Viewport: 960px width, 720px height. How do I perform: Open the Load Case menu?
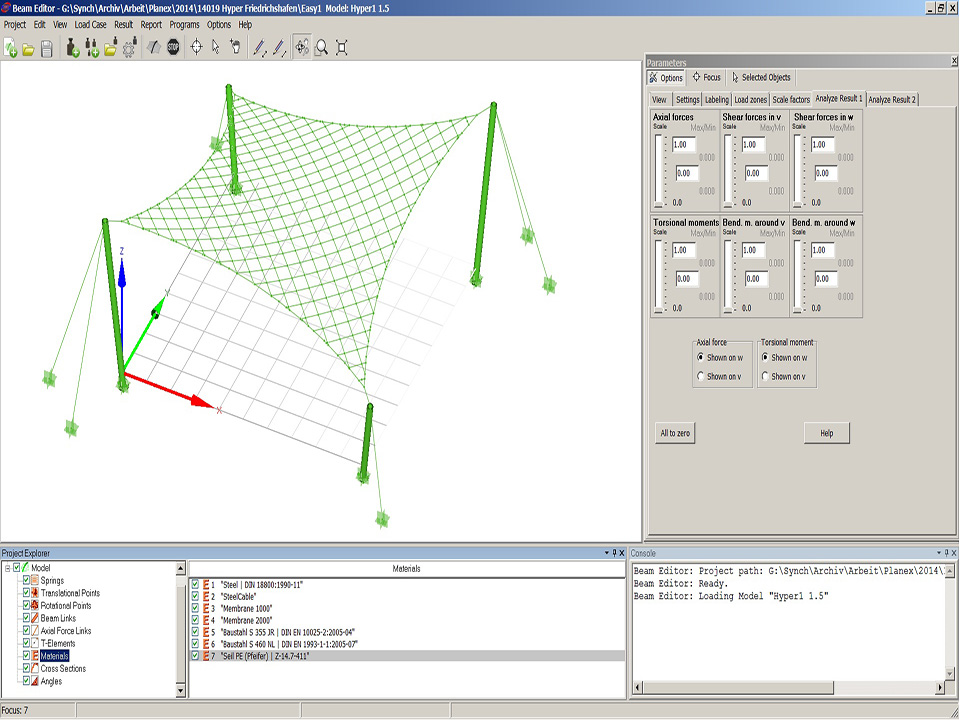91,24
